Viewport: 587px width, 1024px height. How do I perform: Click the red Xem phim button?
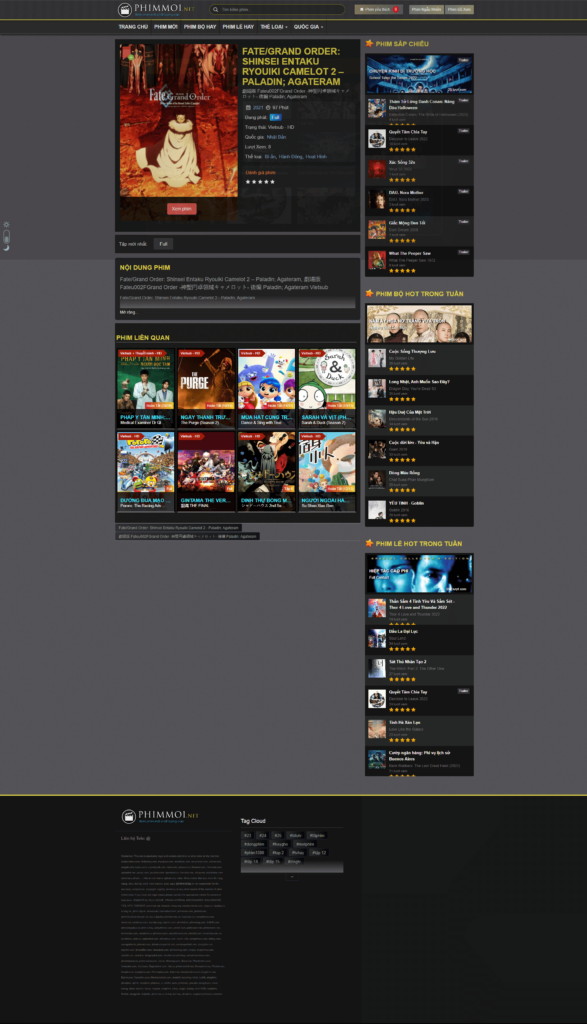point(182,208)
